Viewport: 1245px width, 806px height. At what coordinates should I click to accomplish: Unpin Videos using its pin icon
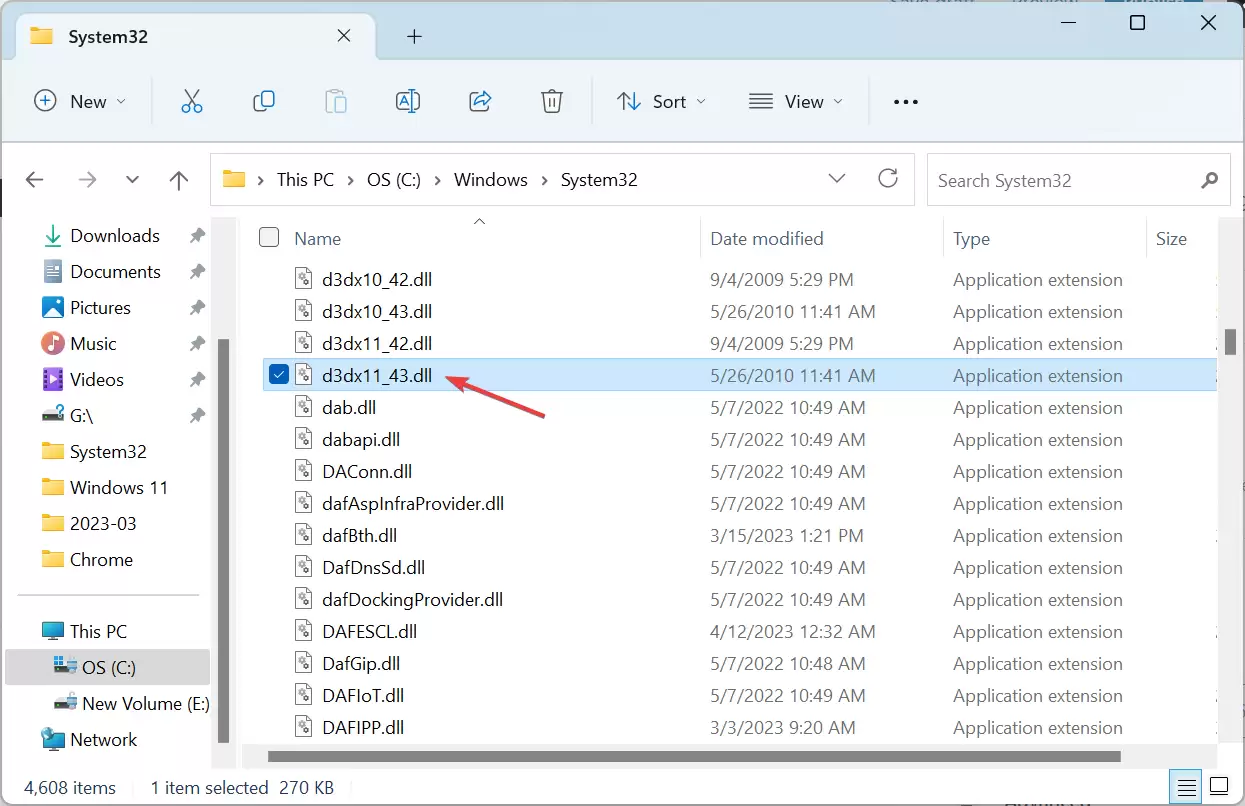click(x=198, y=380)
